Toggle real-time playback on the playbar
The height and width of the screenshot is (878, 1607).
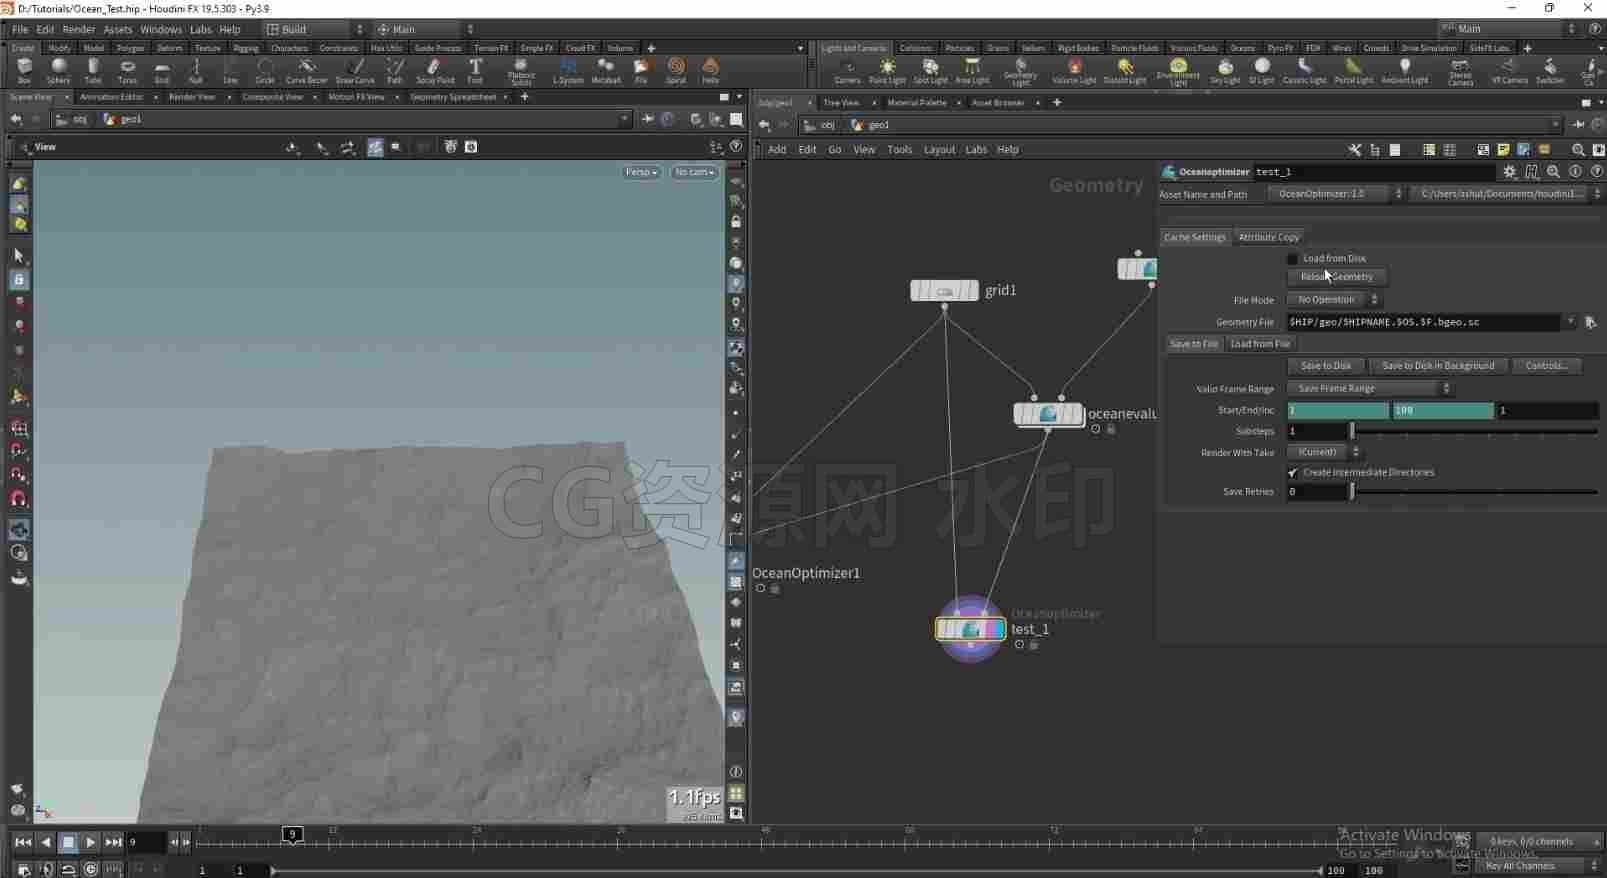pos(91,869)
